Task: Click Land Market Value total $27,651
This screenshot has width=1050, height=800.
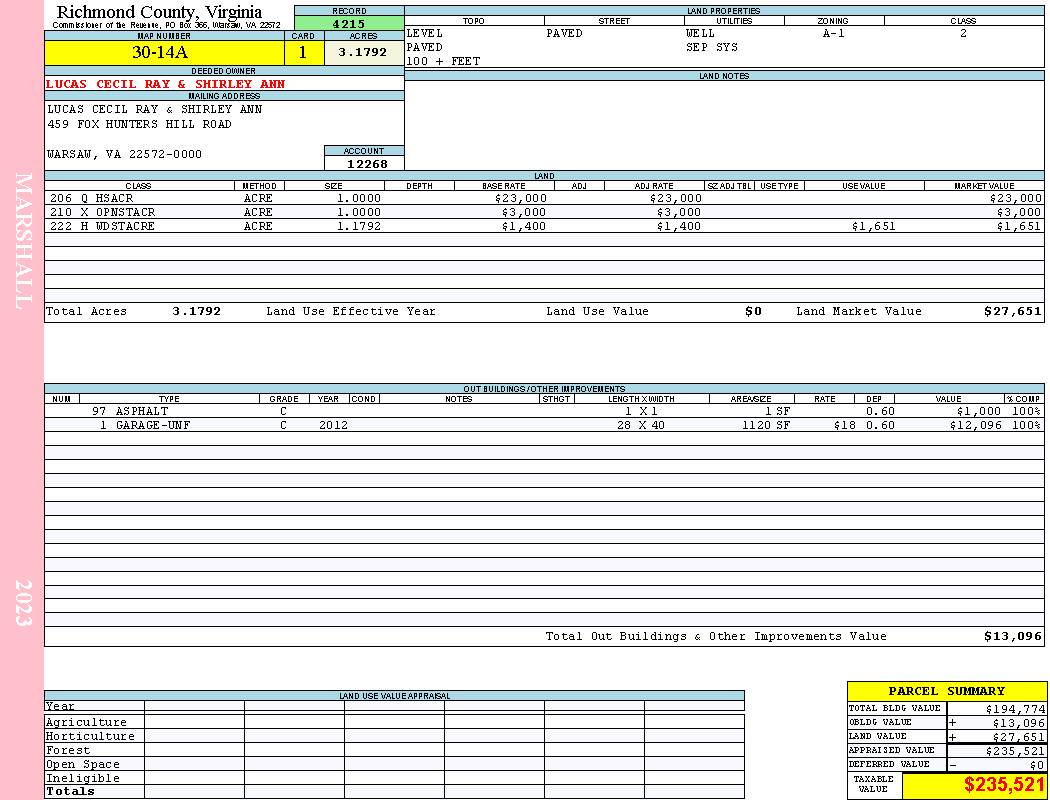Action: tap(1013, 311)
